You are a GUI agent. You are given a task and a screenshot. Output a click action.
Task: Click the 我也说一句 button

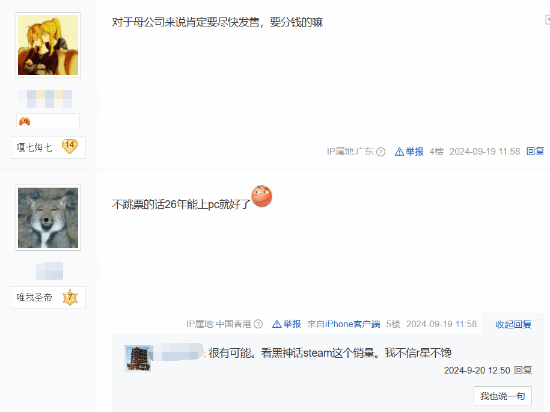(502, 396)
